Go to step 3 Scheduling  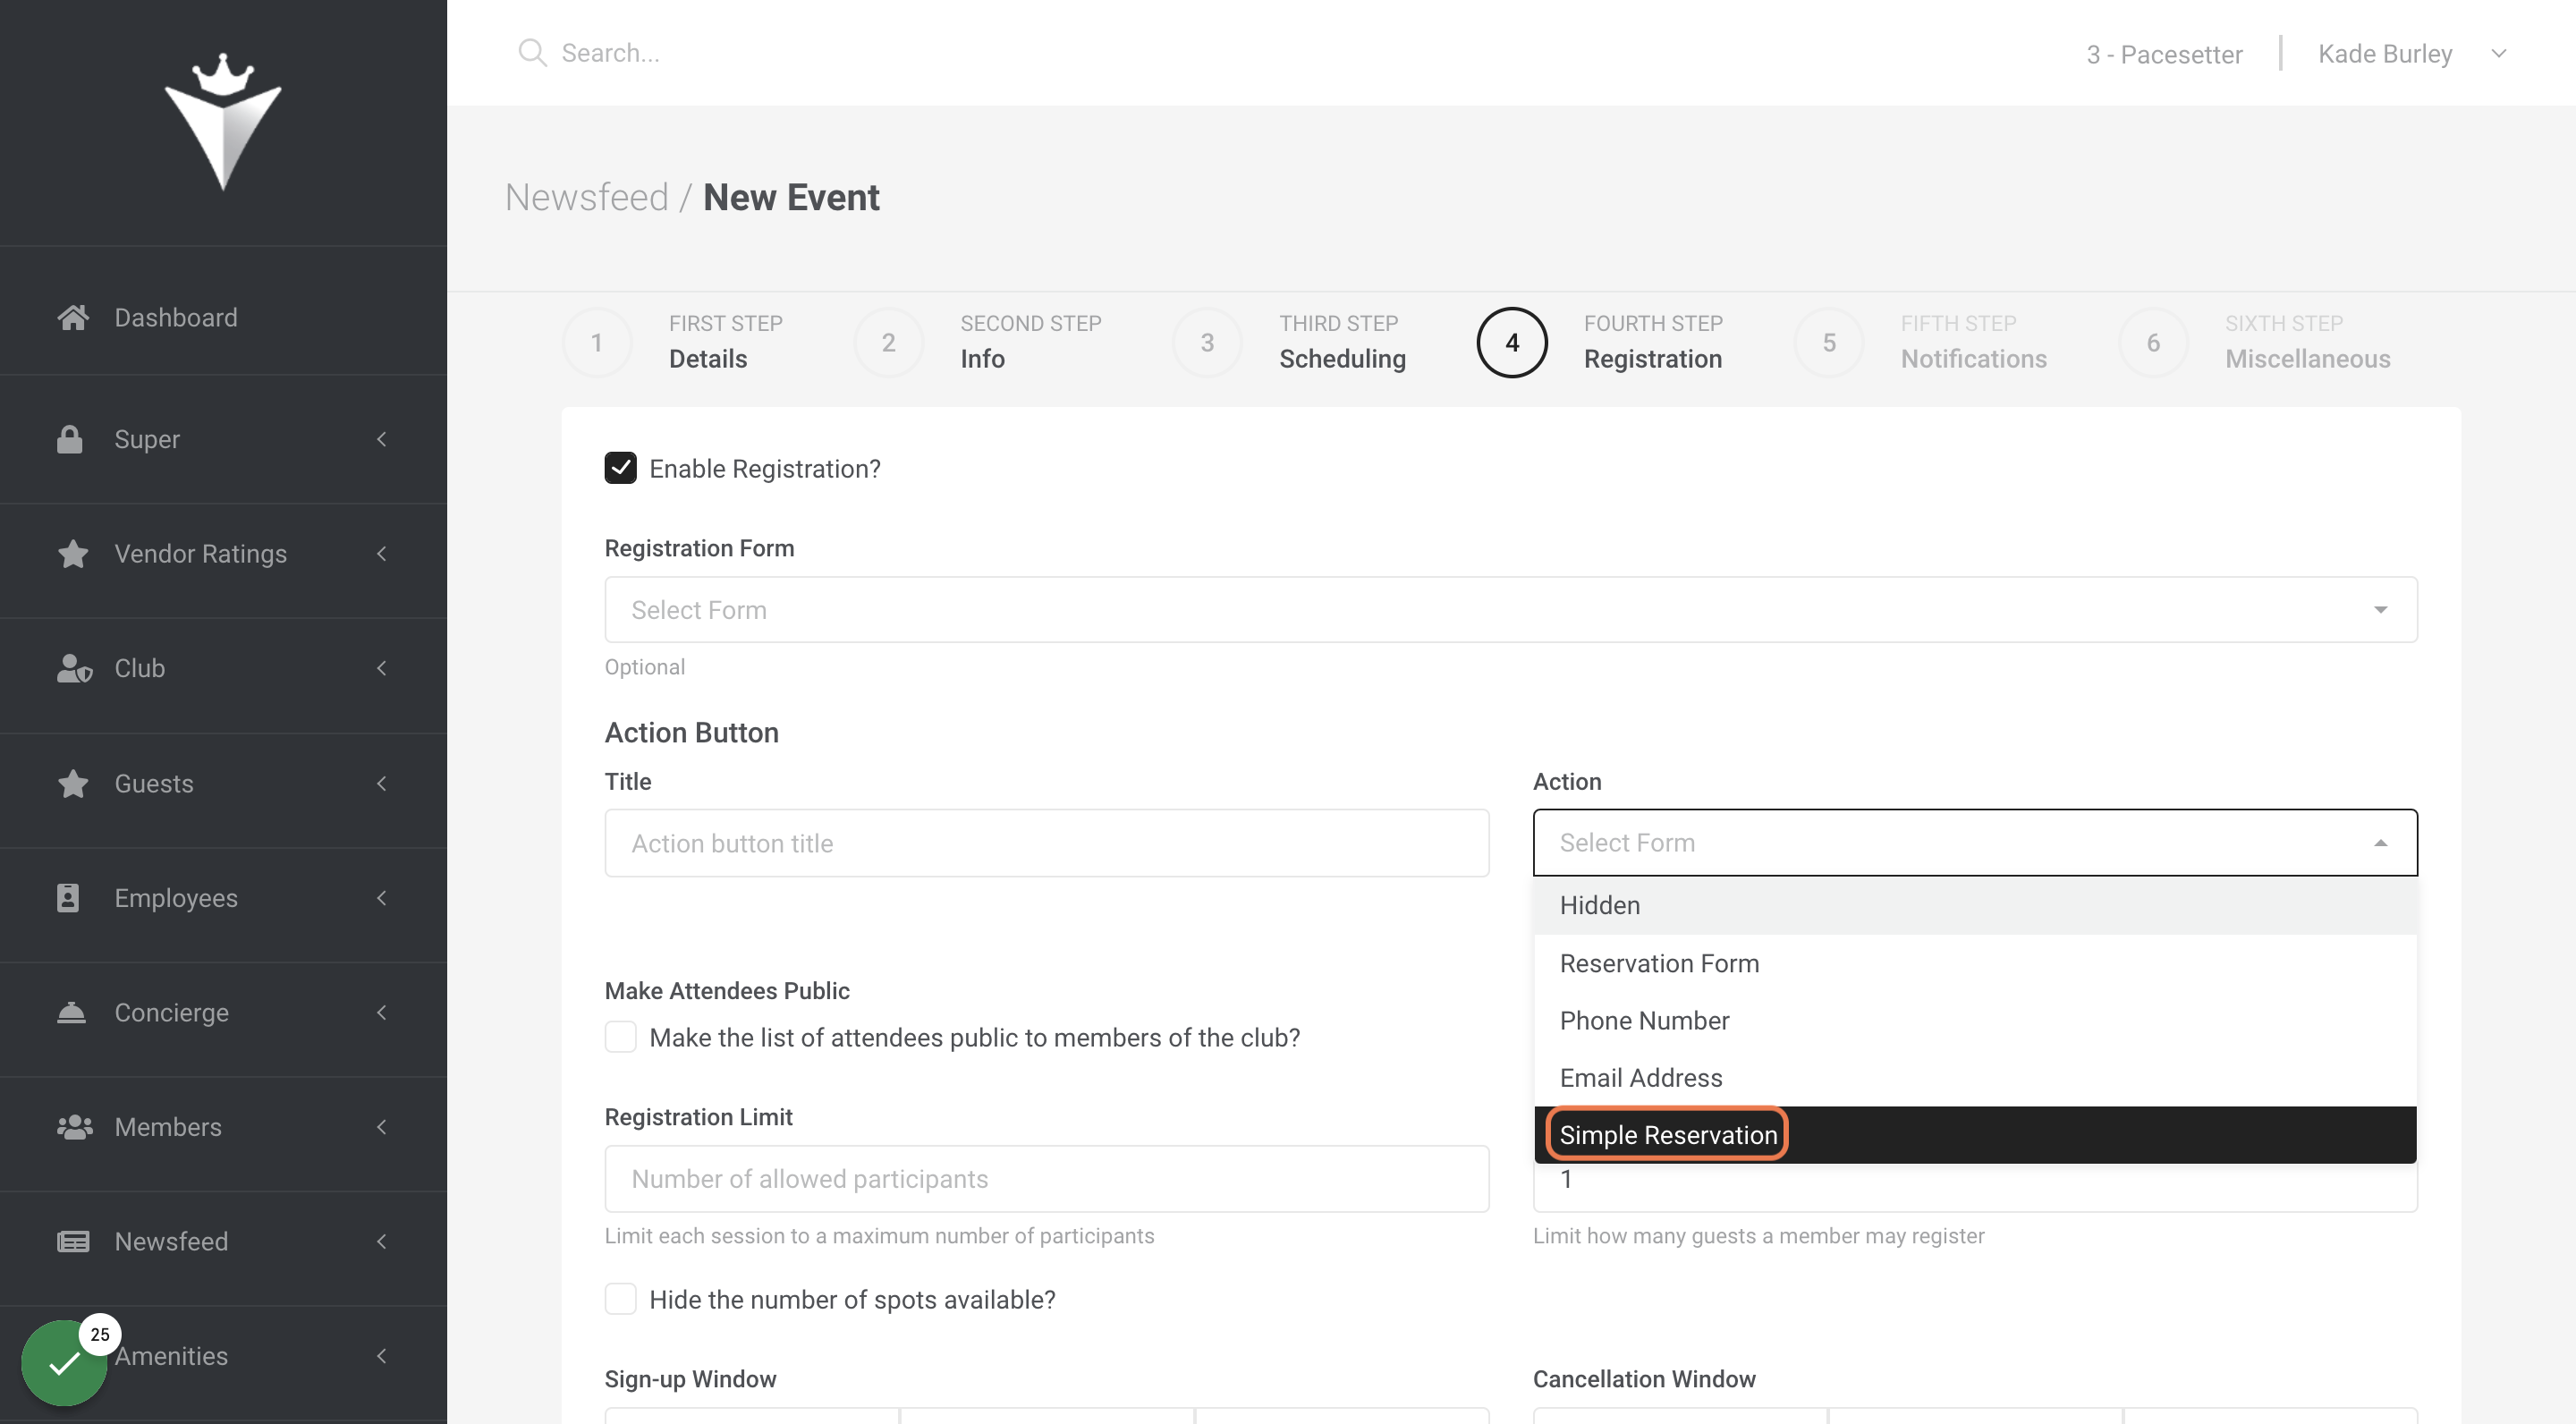(1289, 342)
